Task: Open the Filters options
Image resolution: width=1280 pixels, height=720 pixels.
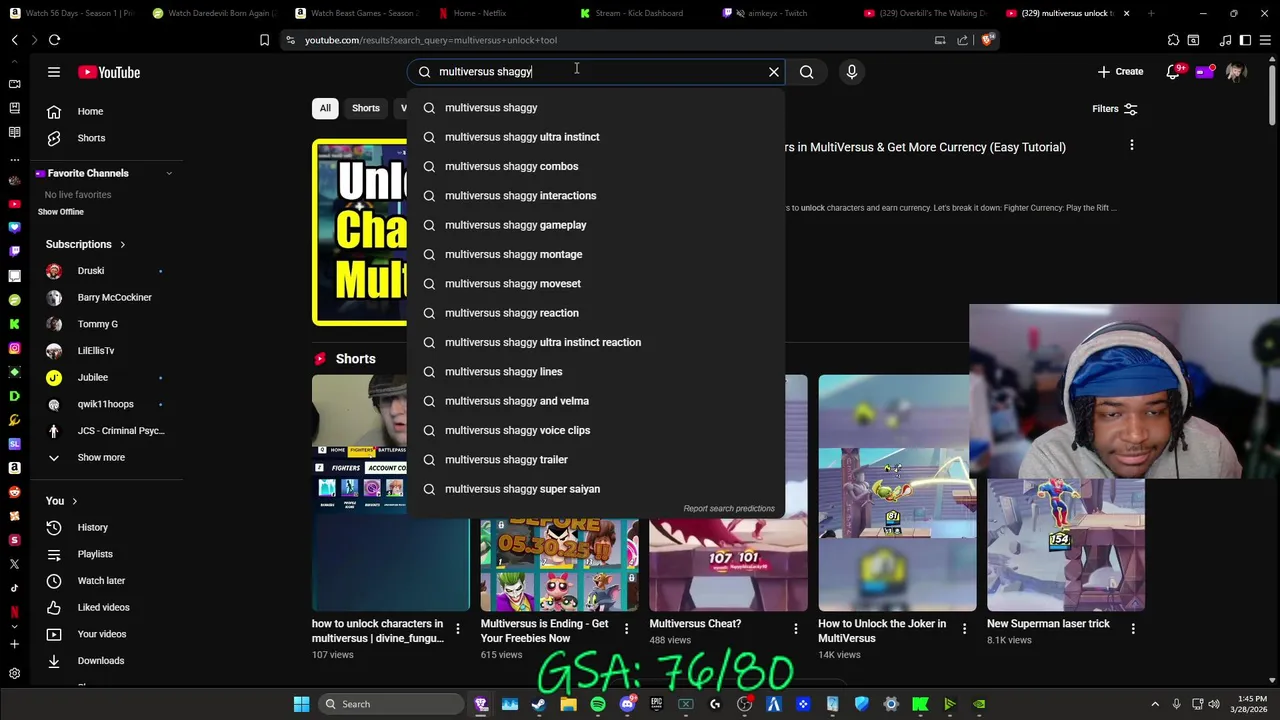Action: pos(1115,109)
